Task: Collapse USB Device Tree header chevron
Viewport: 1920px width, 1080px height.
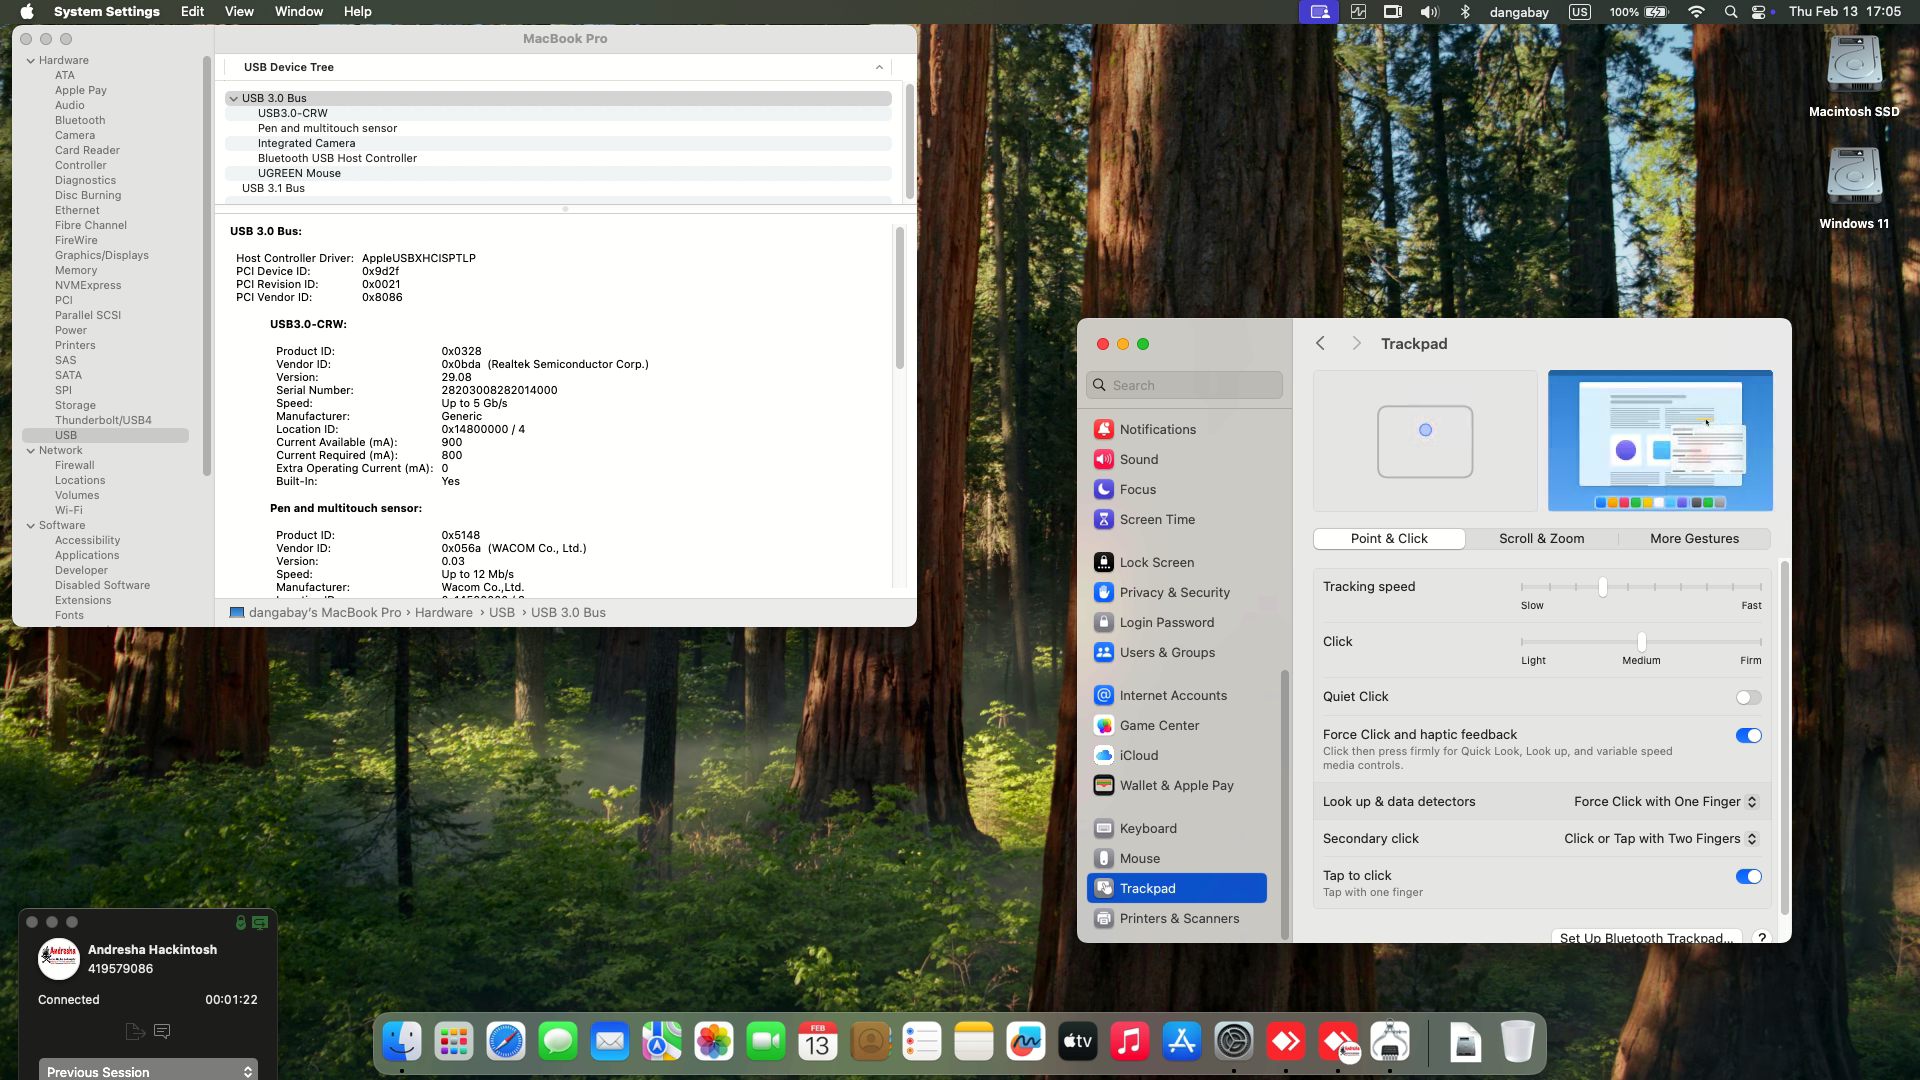Action: 879,67
